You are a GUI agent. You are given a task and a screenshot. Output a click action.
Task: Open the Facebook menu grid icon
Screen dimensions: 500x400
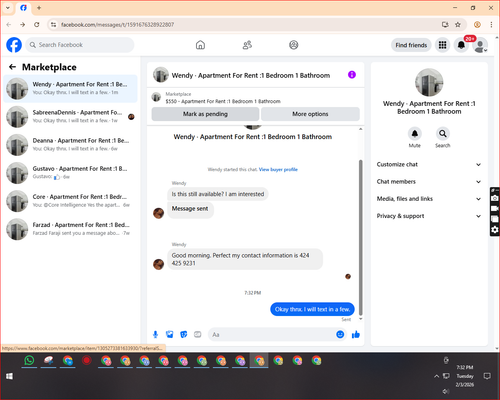point(442,45)
